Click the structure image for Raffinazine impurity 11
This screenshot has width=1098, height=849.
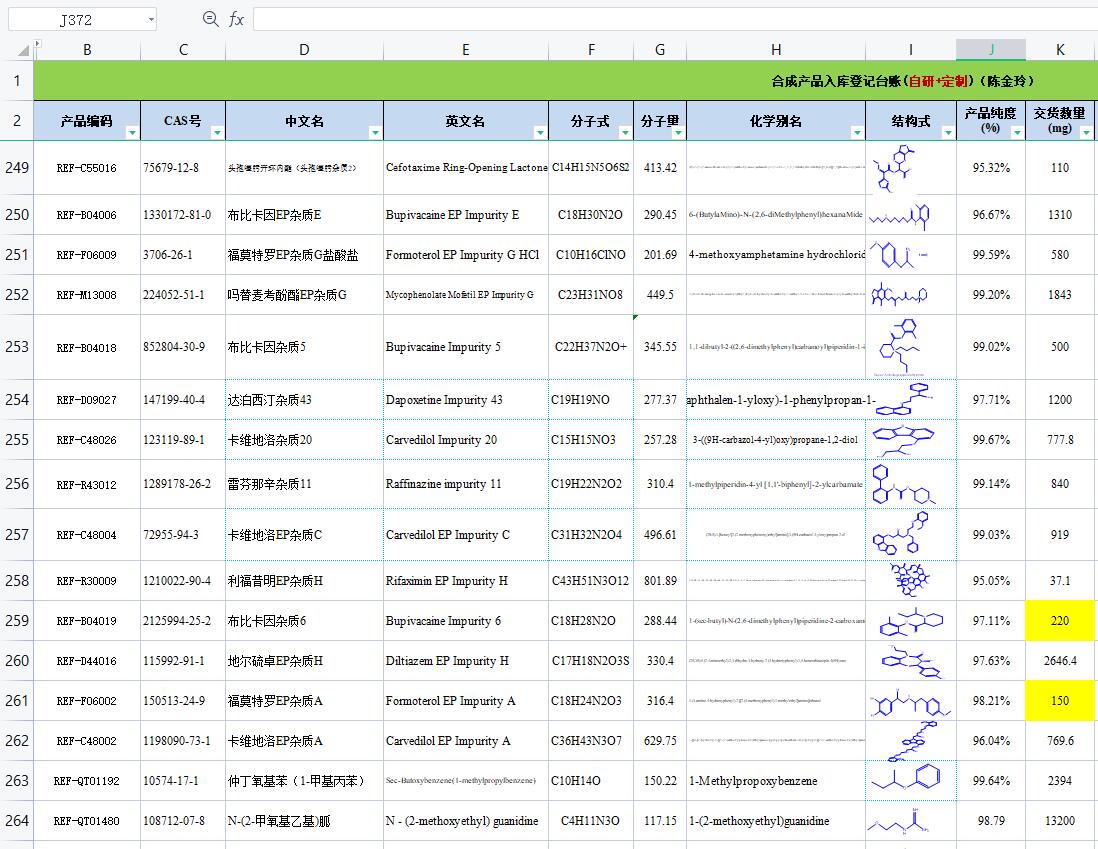coord(904,484)
